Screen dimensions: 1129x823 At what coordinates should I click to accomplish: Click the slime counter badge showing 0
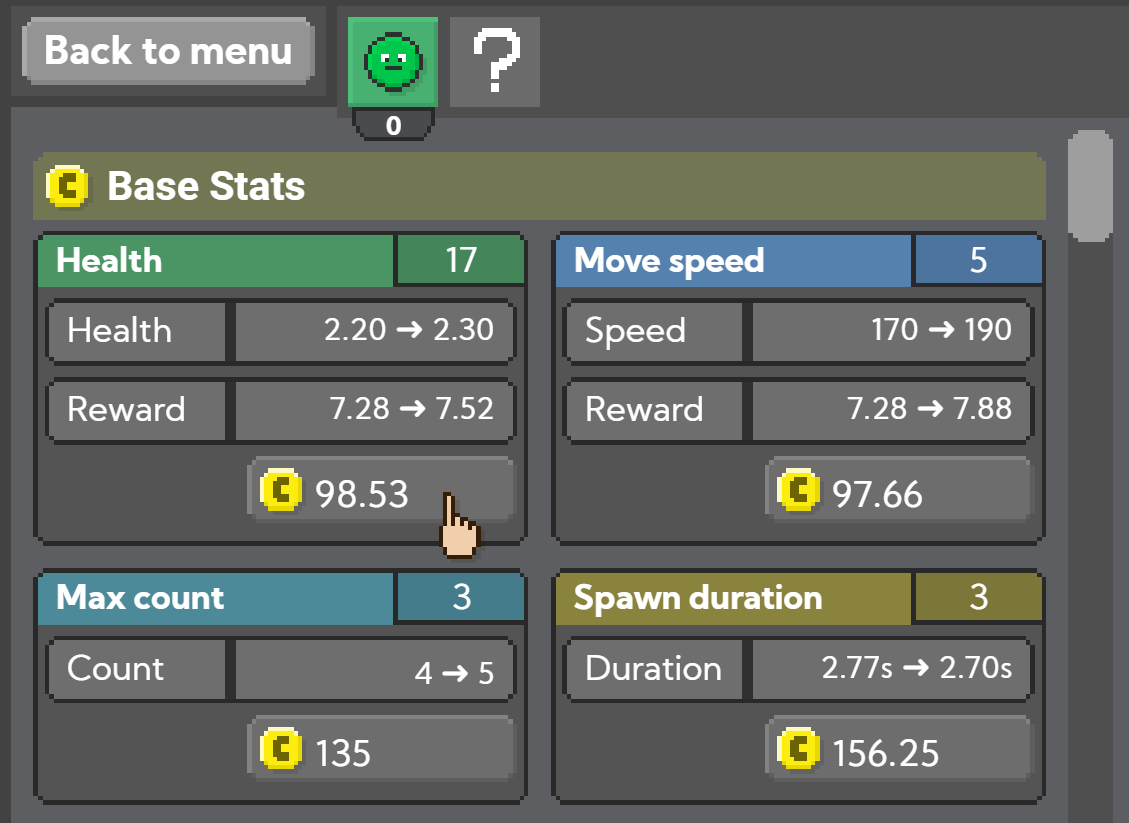(x=393, y=126)
